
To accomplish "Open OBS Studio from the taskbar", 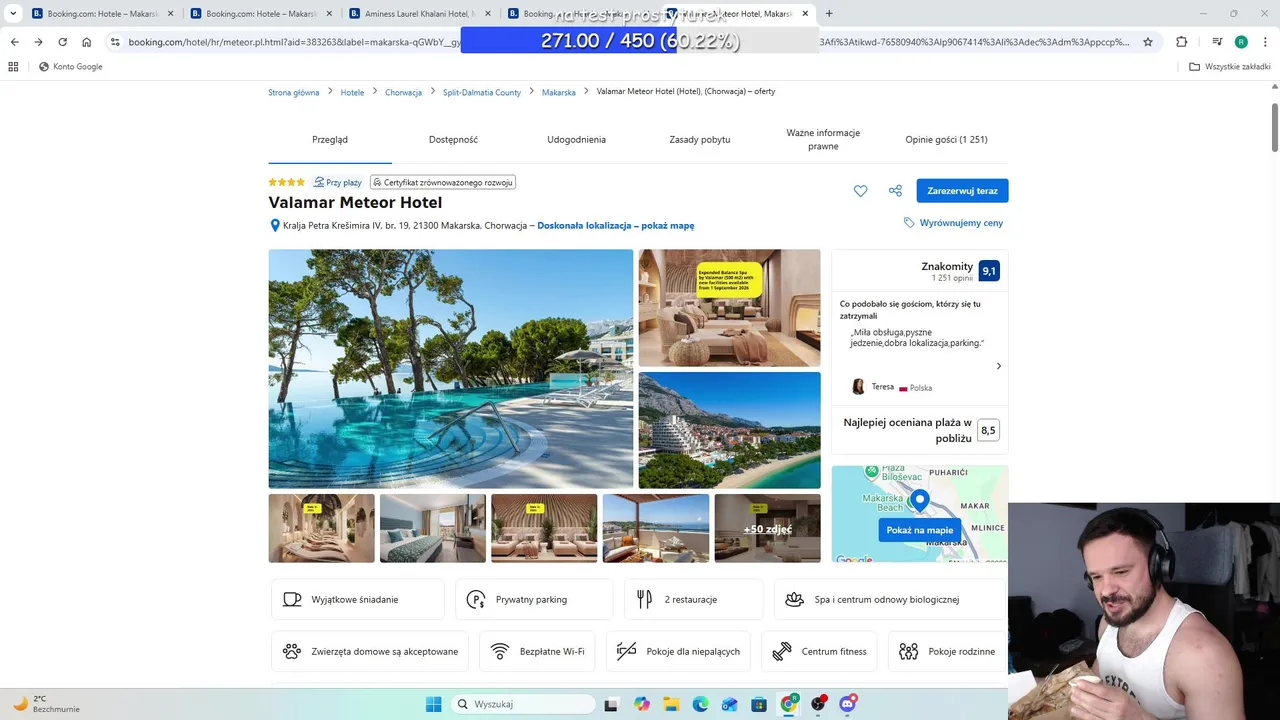I will click(x=819, y=704).
